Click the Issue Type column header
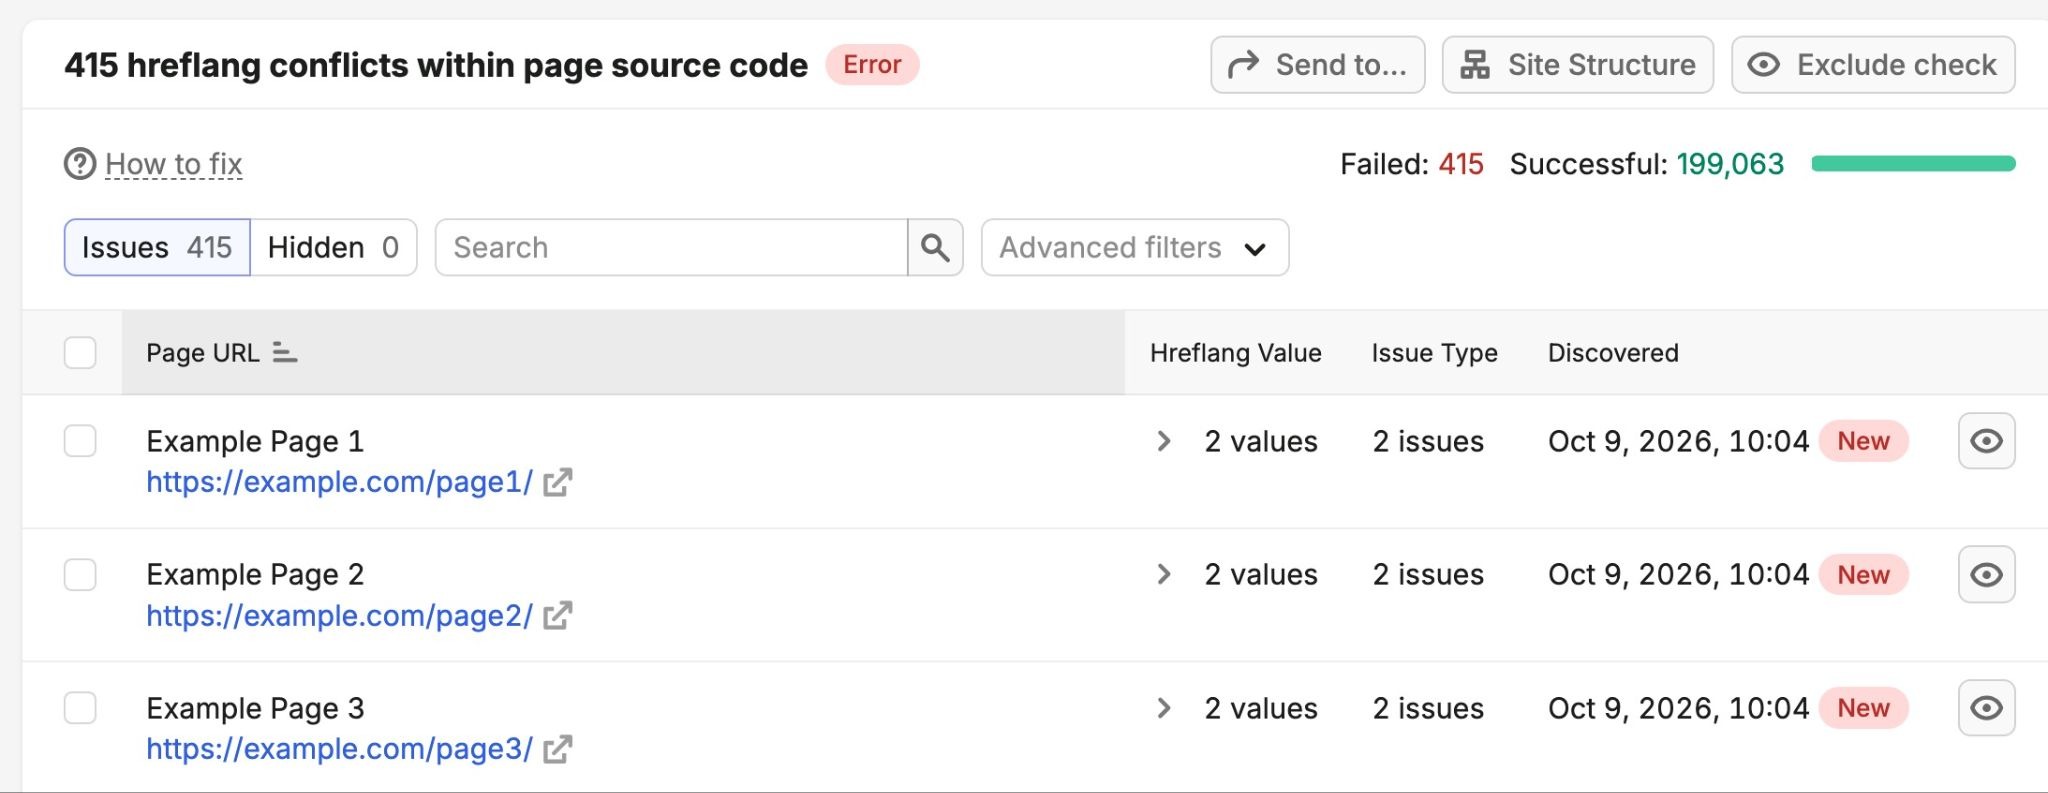2048x793 pixels. coord(1434,353)
